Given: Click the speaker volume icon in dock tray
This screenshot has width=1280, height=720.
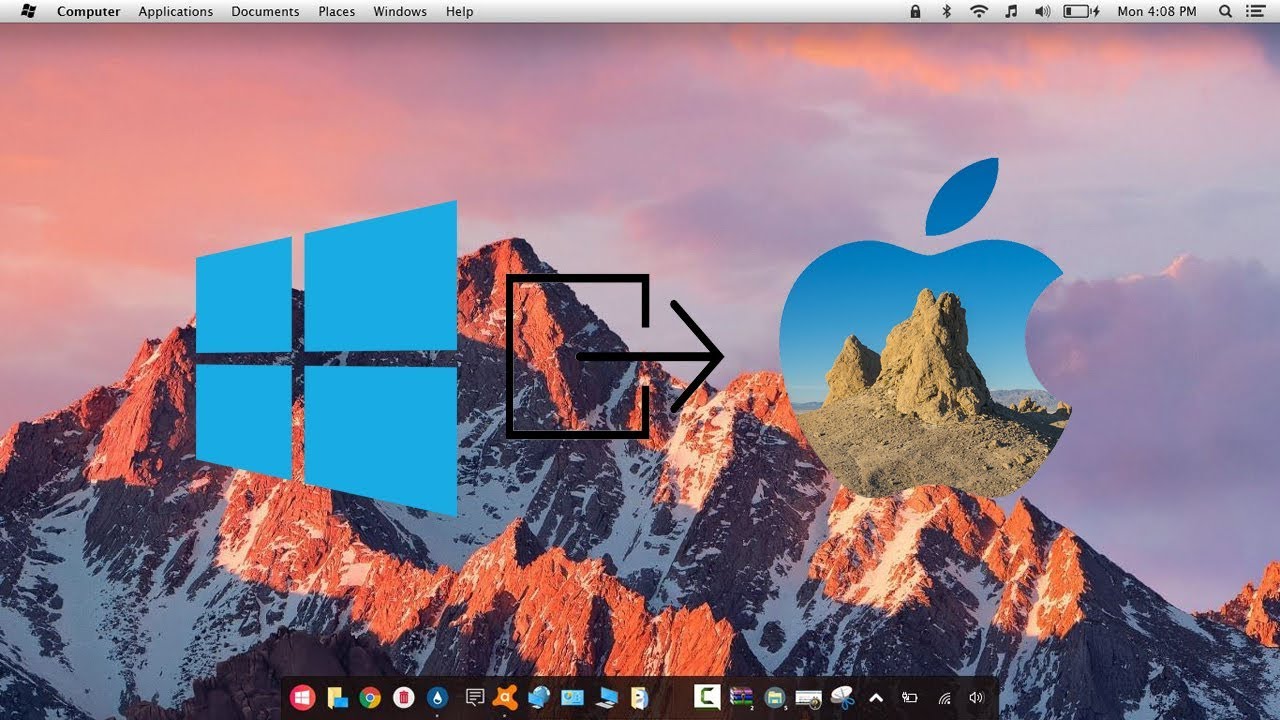Looking at the screenshot, I should click(x=977, y=698).
